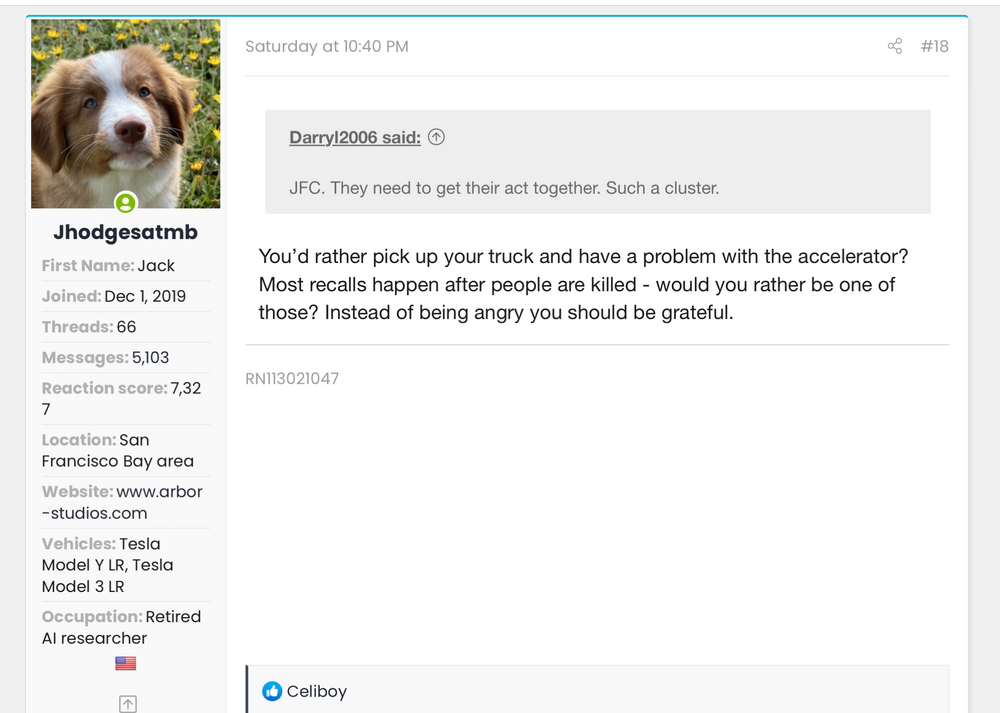Click the Saturday at 10:40 PM timestamp
The height and width of the screenshot is (713, 1000).
(327, 46)
